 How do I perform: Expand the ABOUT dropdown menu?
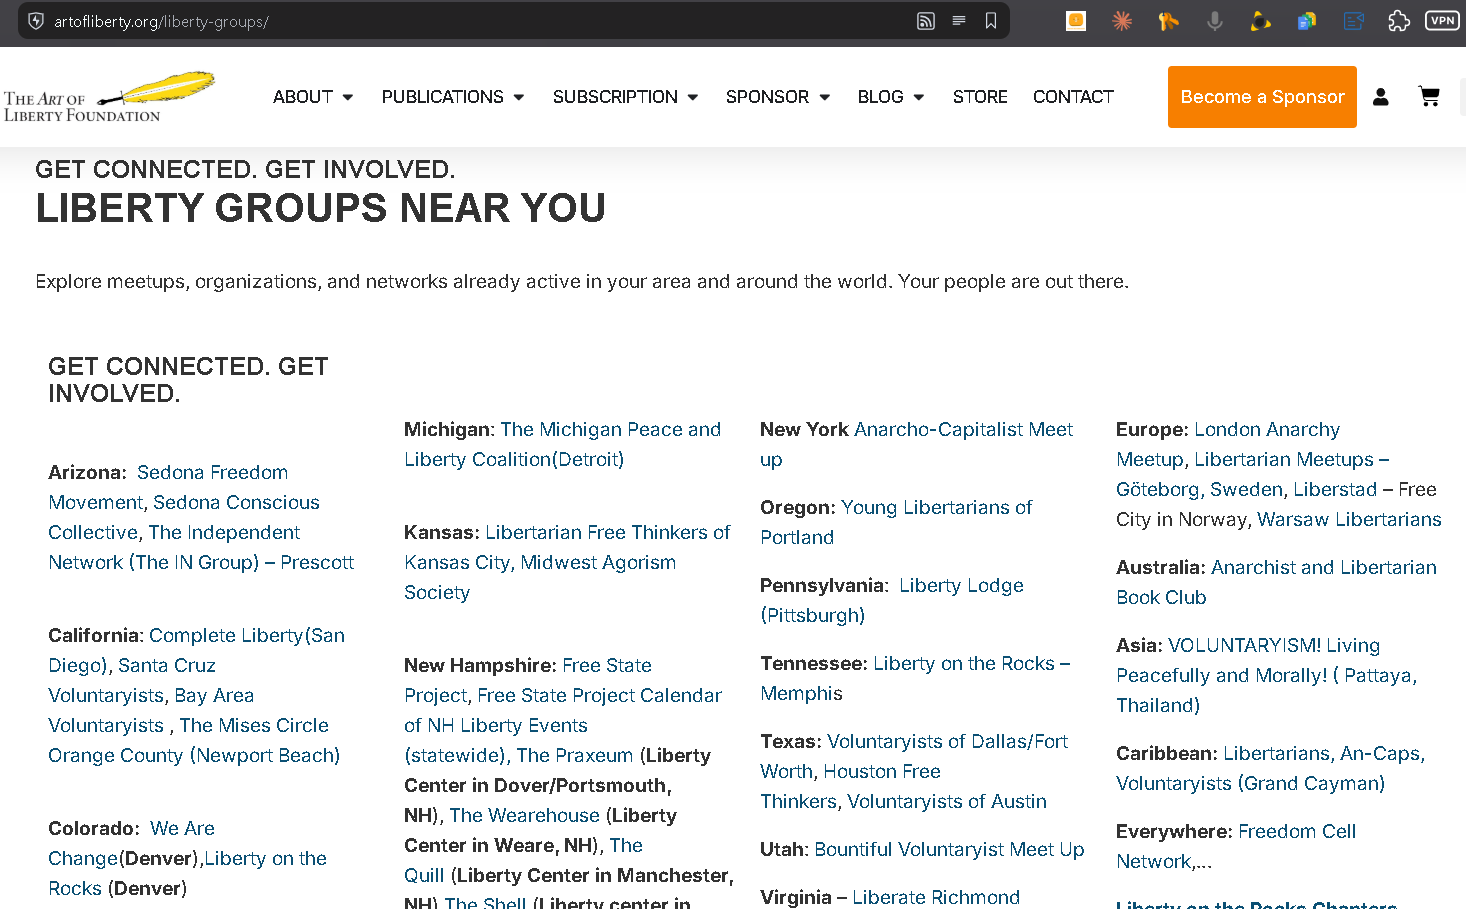point(313,97)
